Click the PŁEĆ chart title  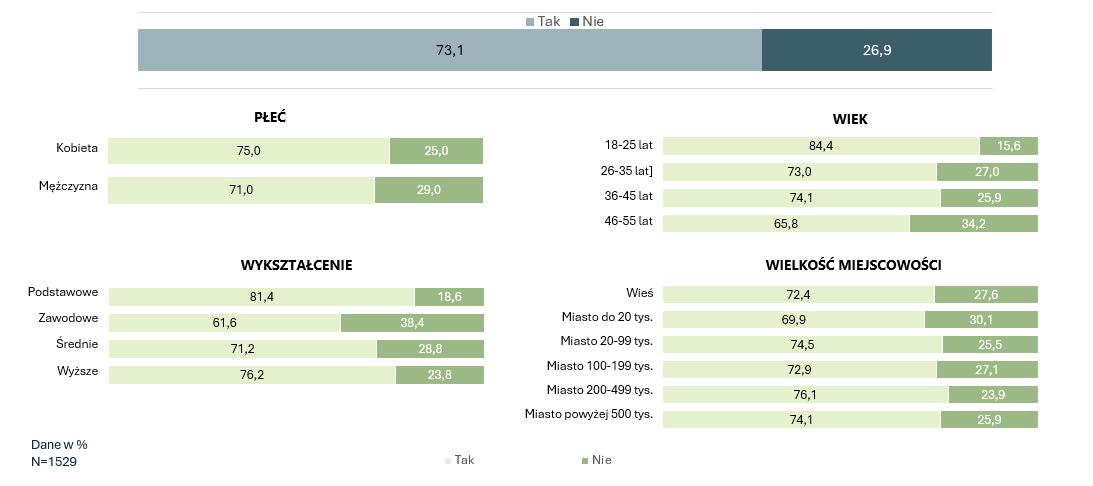pyautogui.click(x=270, y=118)
